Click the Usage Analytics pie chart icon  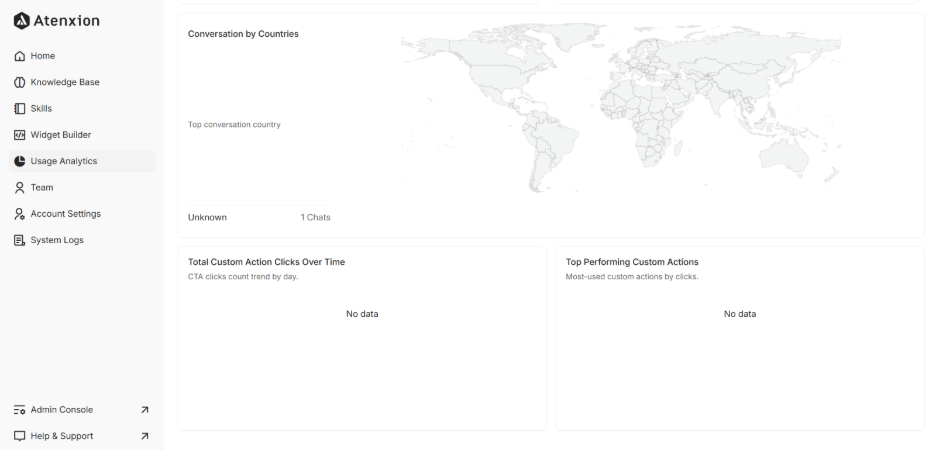point(20,161)
